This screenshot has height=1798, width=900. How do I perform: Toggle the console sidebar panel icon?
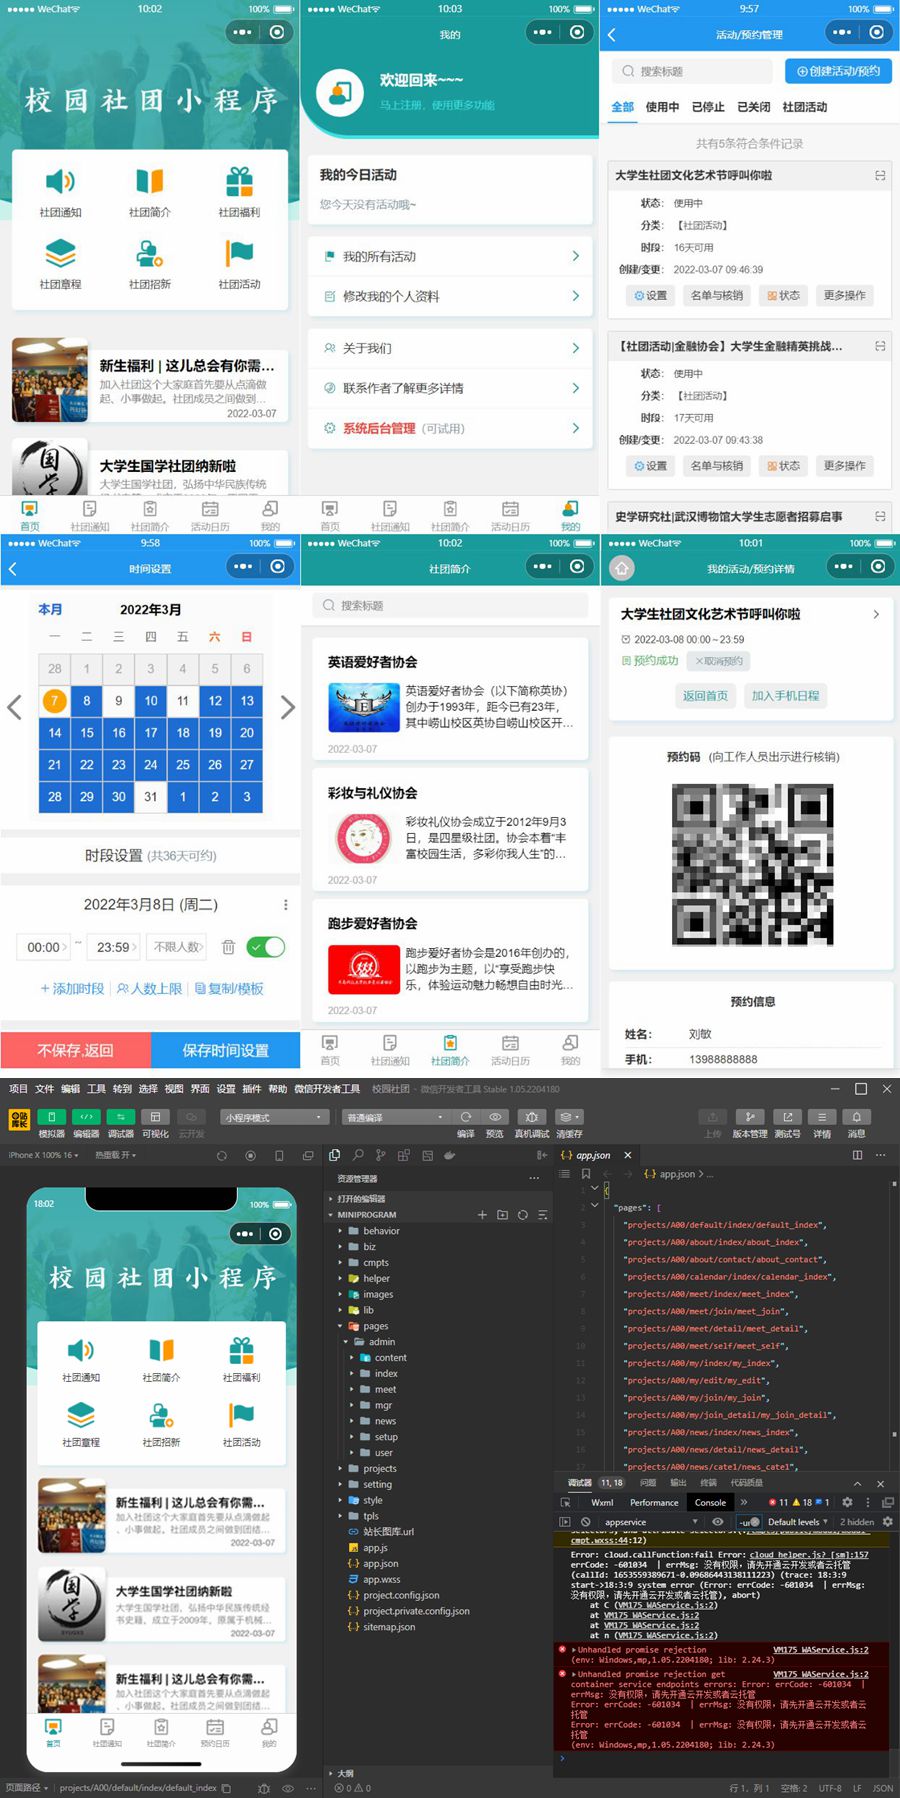(565, 1522)
